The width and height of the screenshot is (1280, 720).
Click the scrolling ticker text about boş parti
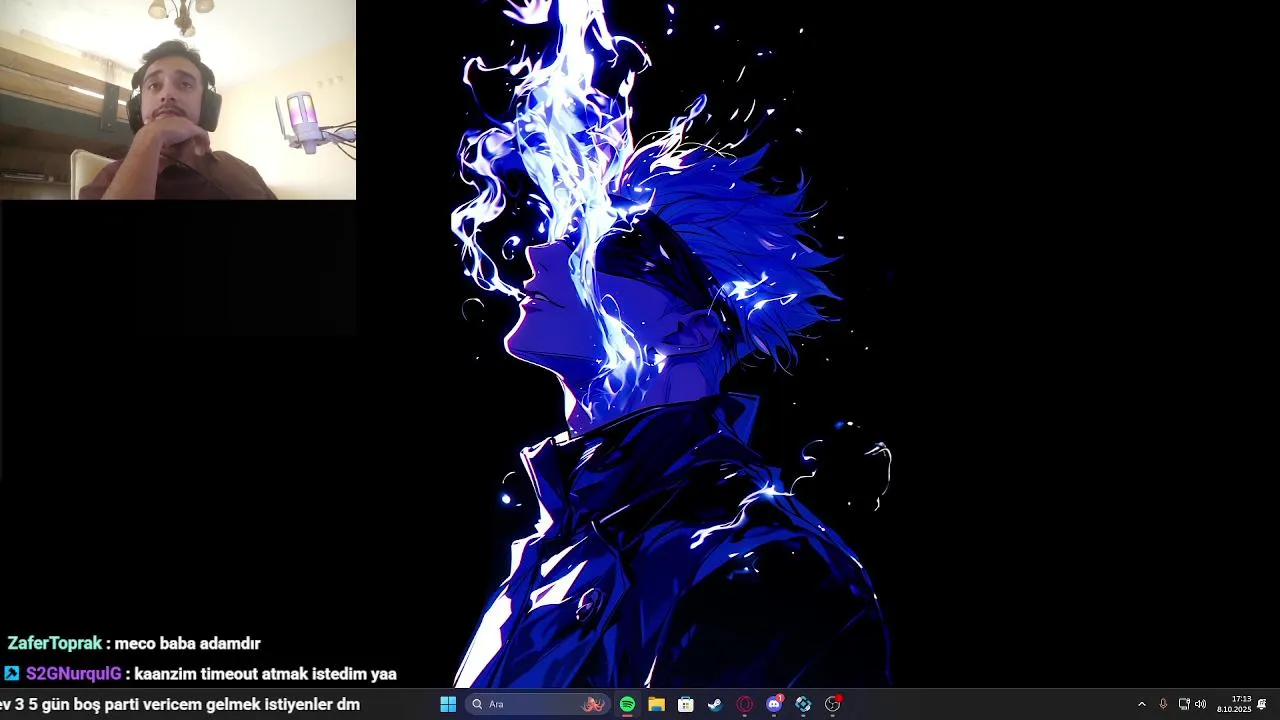coord(180,704)
